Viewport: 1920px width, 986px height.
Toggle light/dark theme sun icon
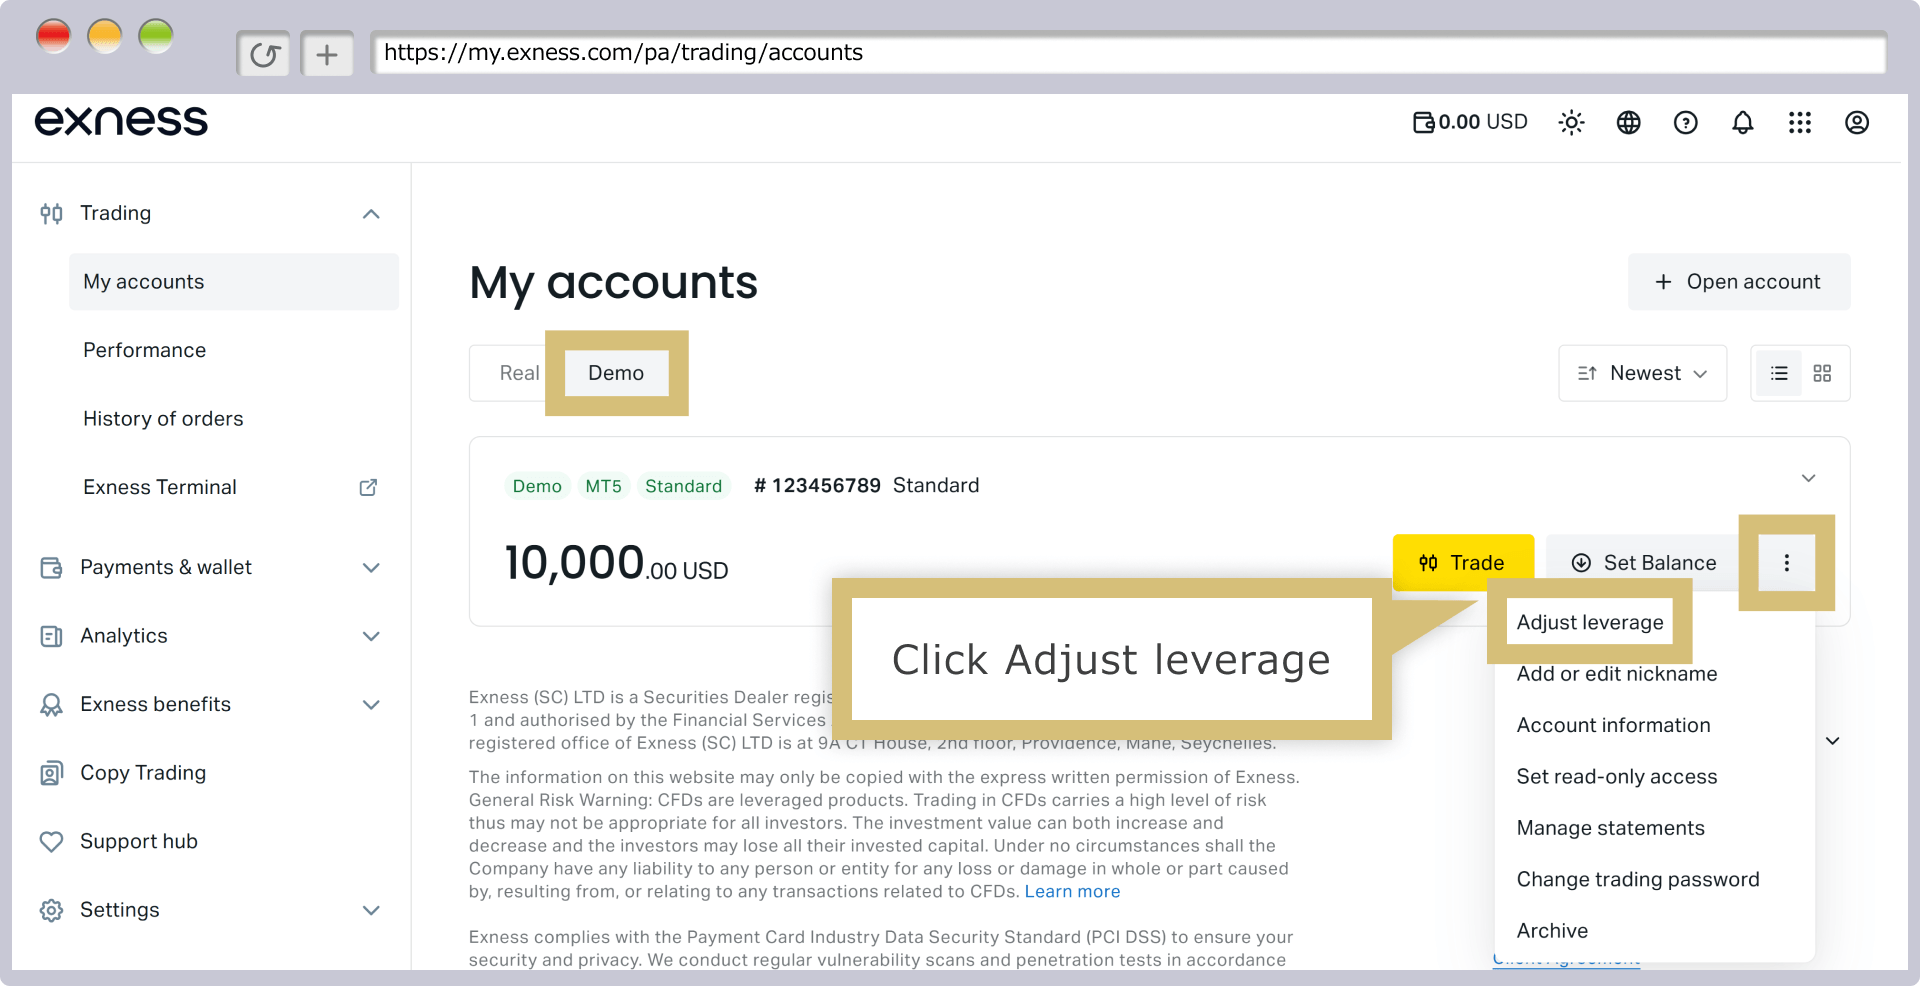[1571, 122]
